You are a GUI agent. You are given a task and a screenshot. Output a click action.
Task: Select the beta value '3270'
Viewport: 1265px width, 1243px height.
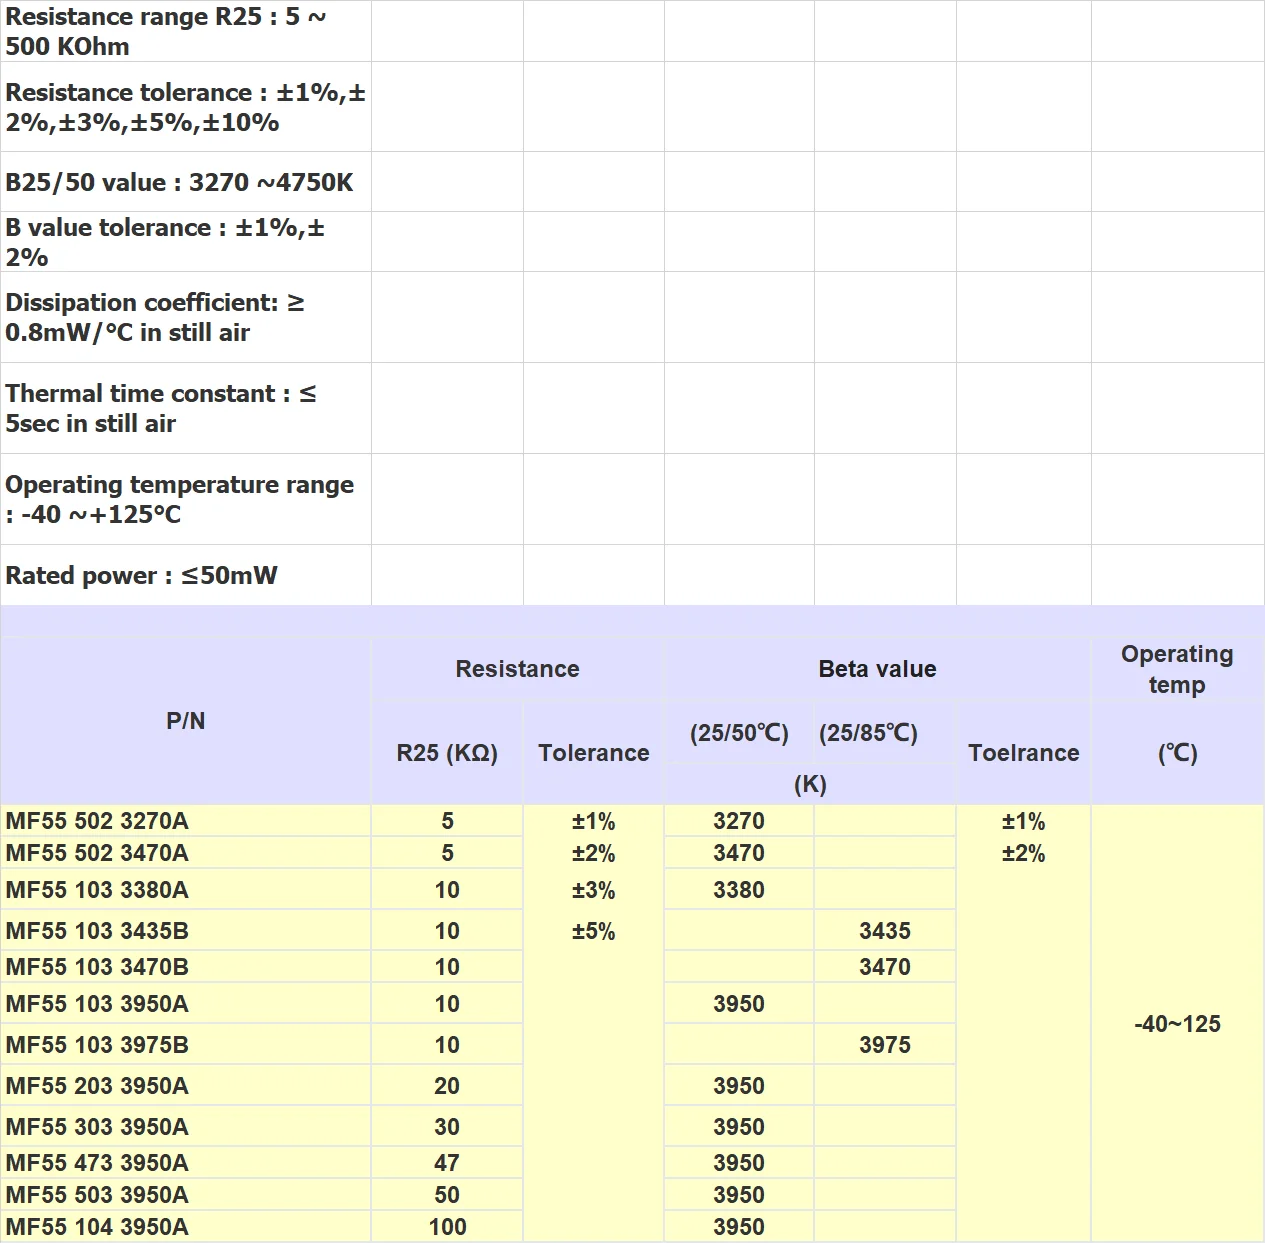739,821
